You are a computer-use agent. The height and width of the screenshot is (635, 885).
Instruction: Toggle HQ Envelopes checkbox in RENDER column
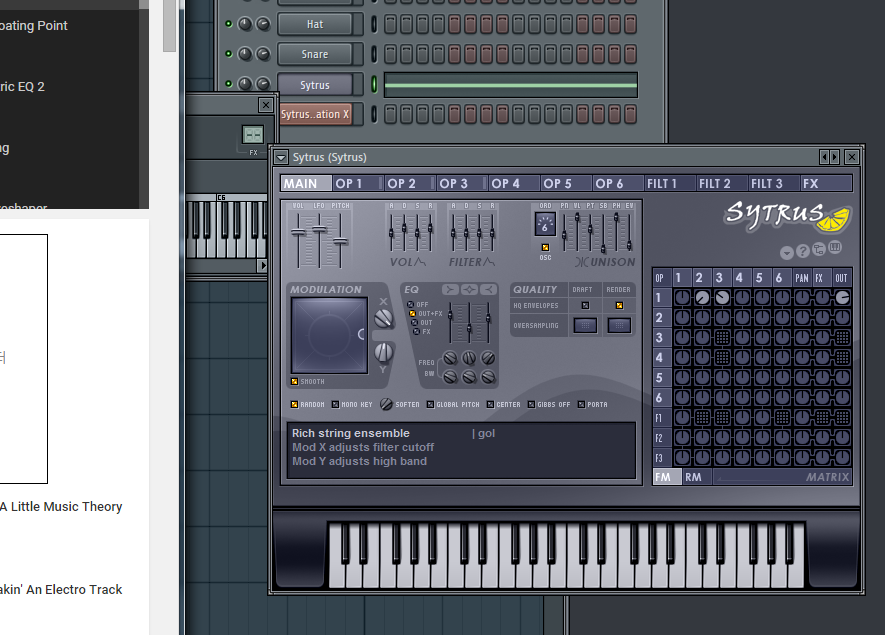pyautogui.click(x=619, y=305)
